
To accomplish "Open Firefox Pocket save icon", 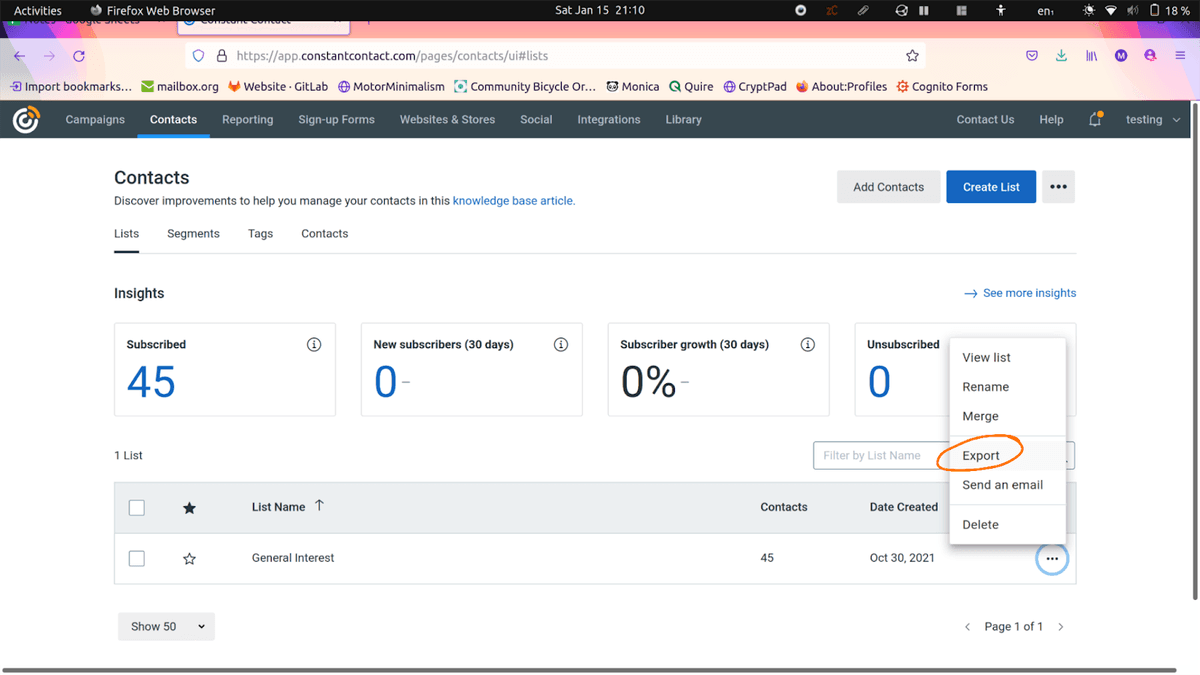I will [1032, 56].
